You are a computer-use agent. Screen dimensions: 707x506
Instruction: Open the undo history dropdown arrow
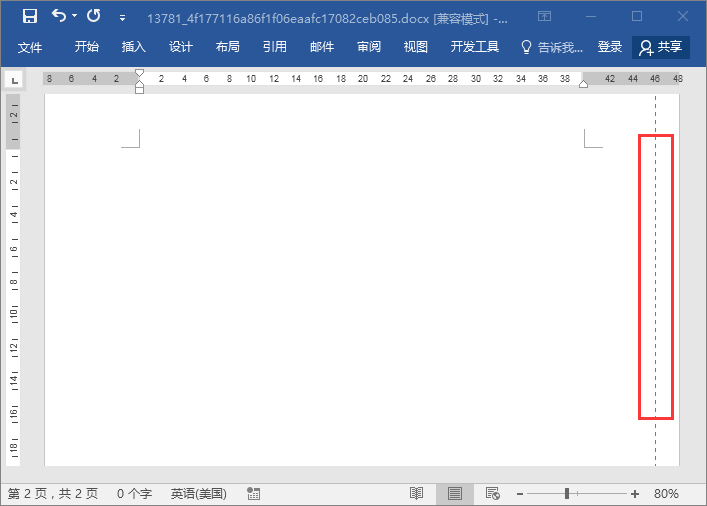click(x=75, y=16)
